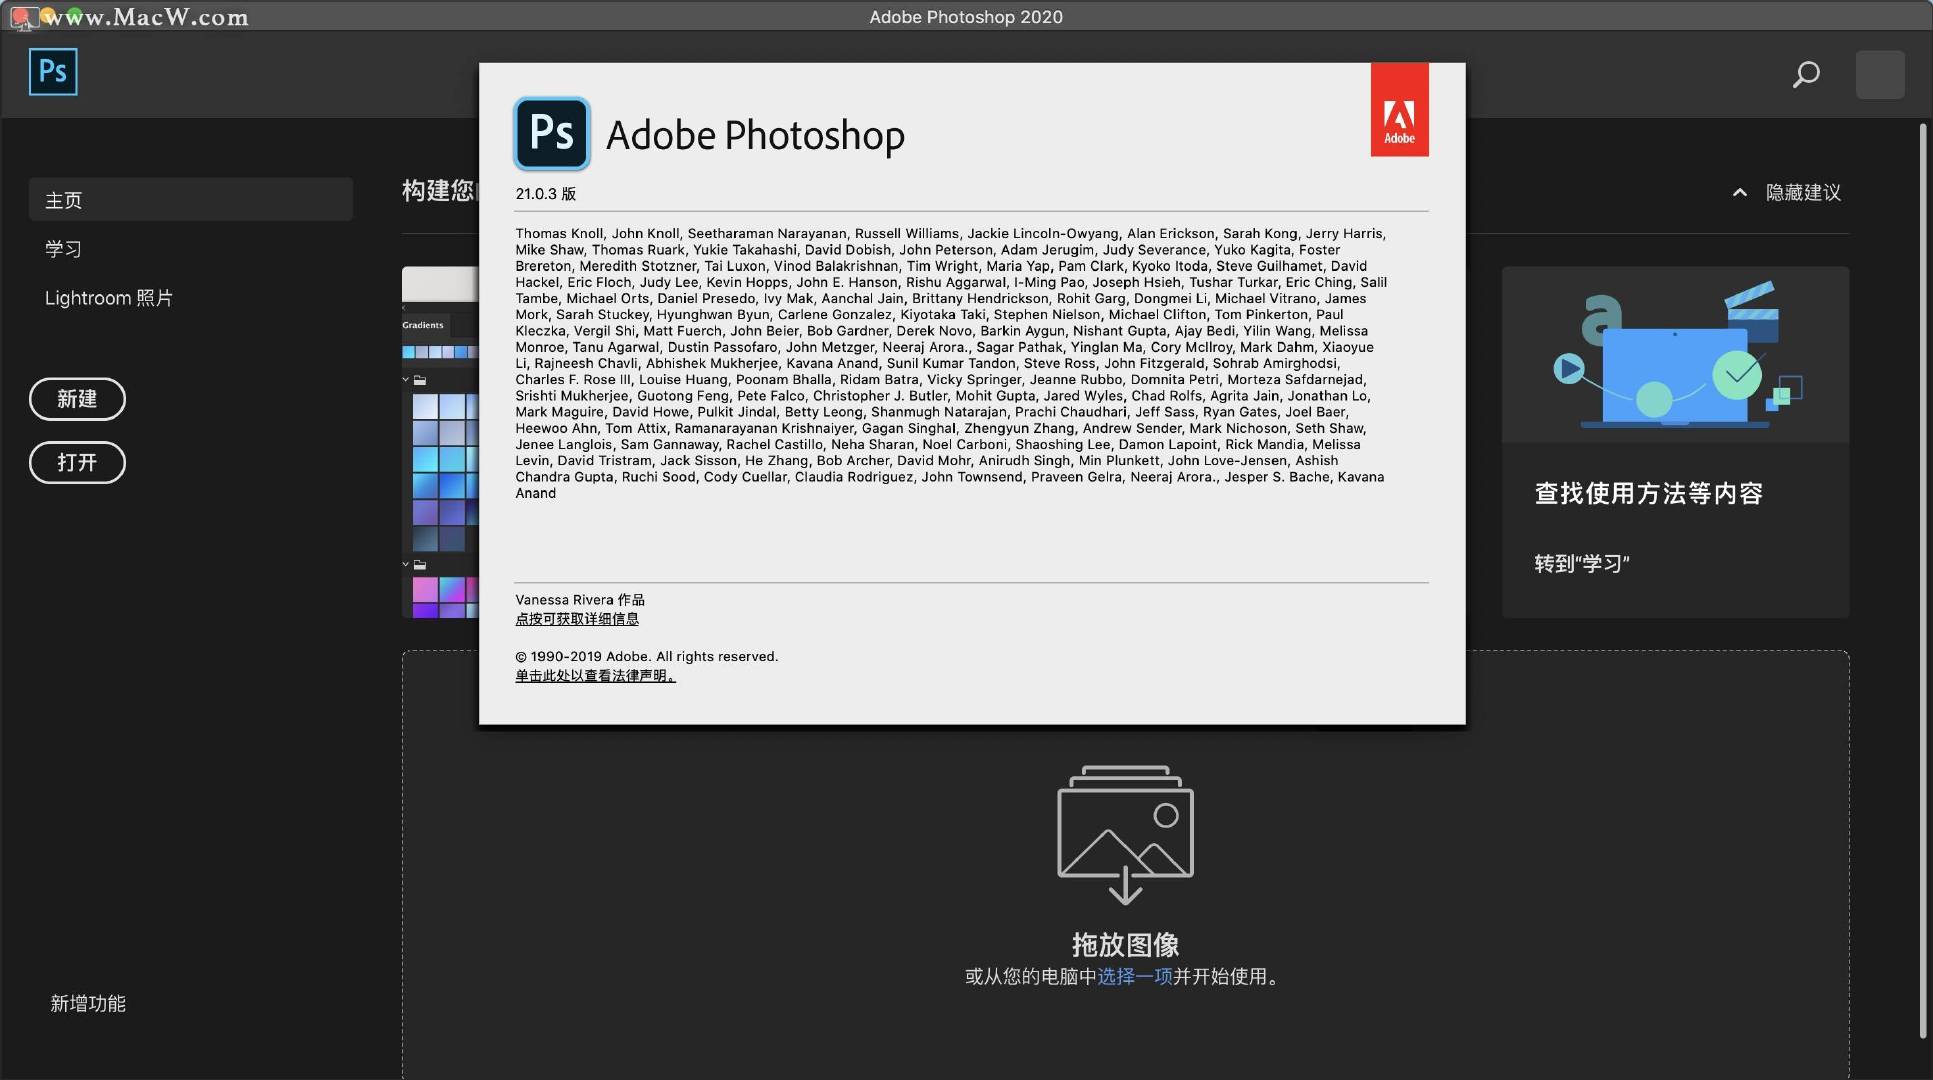Click the Vanessa Rivera 作品 credit text
This screenshot has height=1080, width=1933.
click(580, 600)
